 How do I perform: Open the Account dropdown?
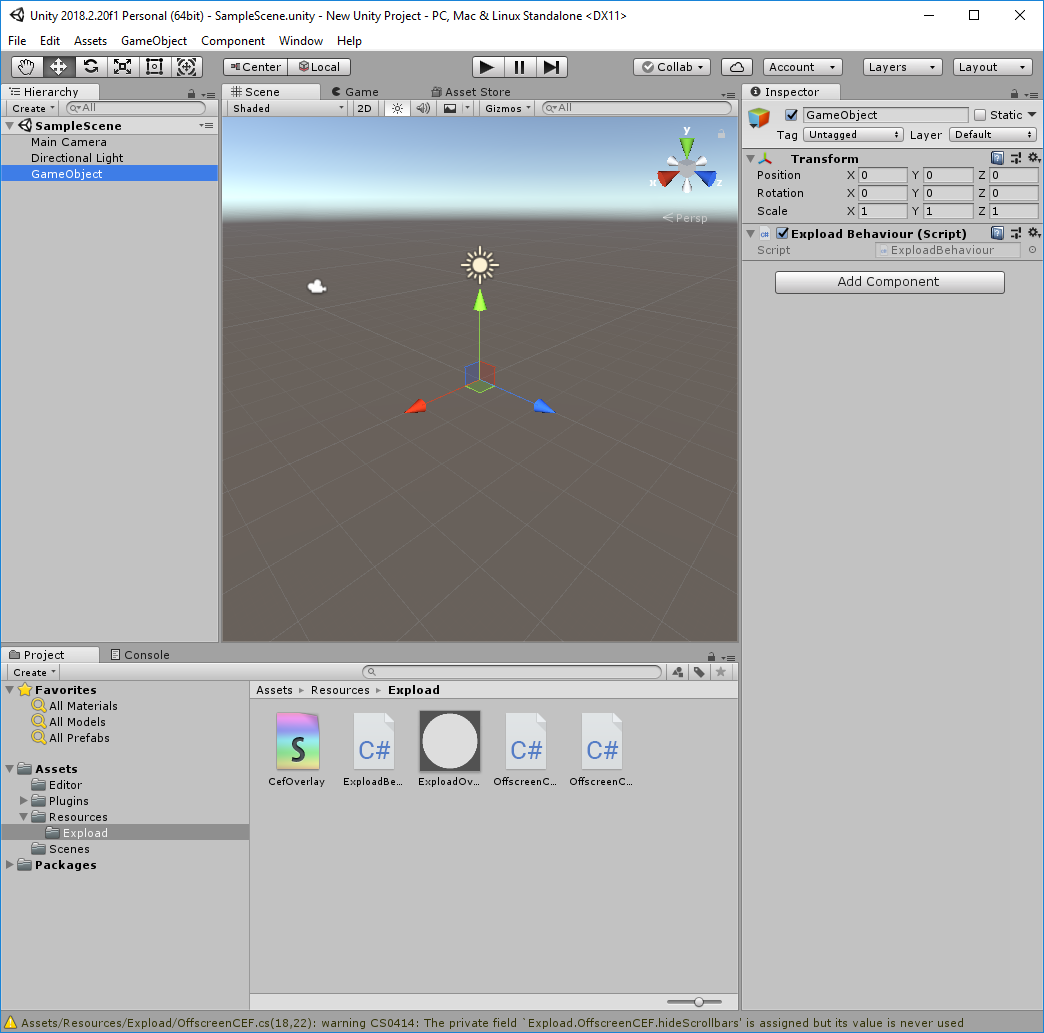pos(802,67)
